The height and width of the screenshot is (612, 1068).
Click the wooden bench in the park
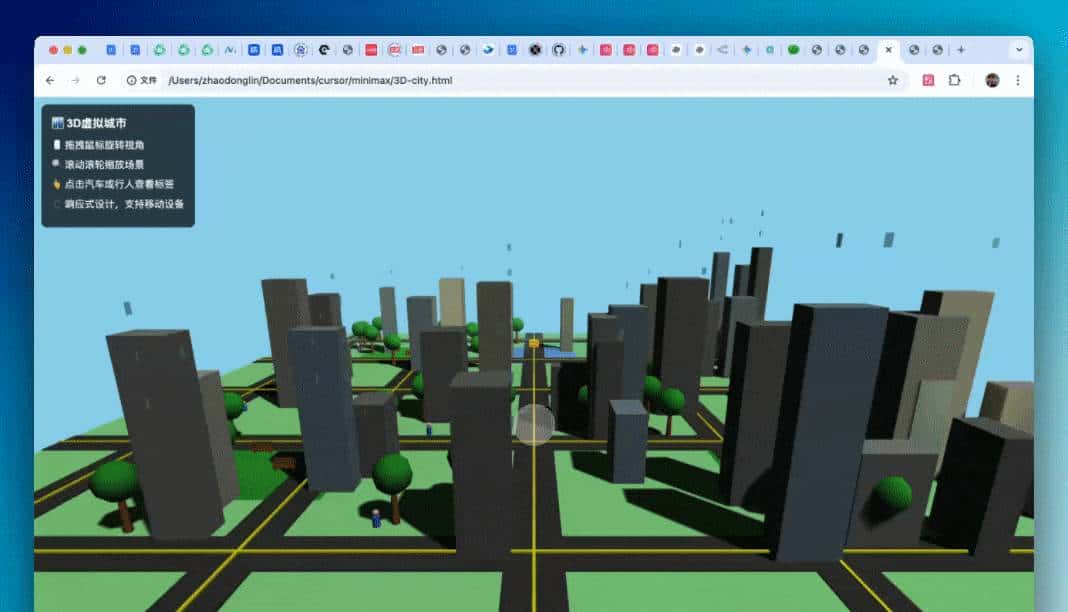pos(284,462)
